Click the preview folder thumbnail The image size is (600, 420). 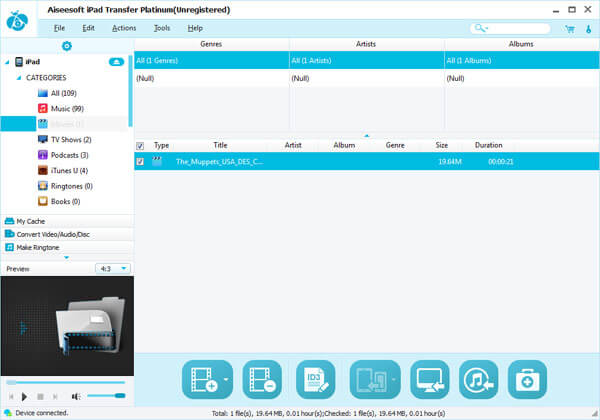point(92,326)
